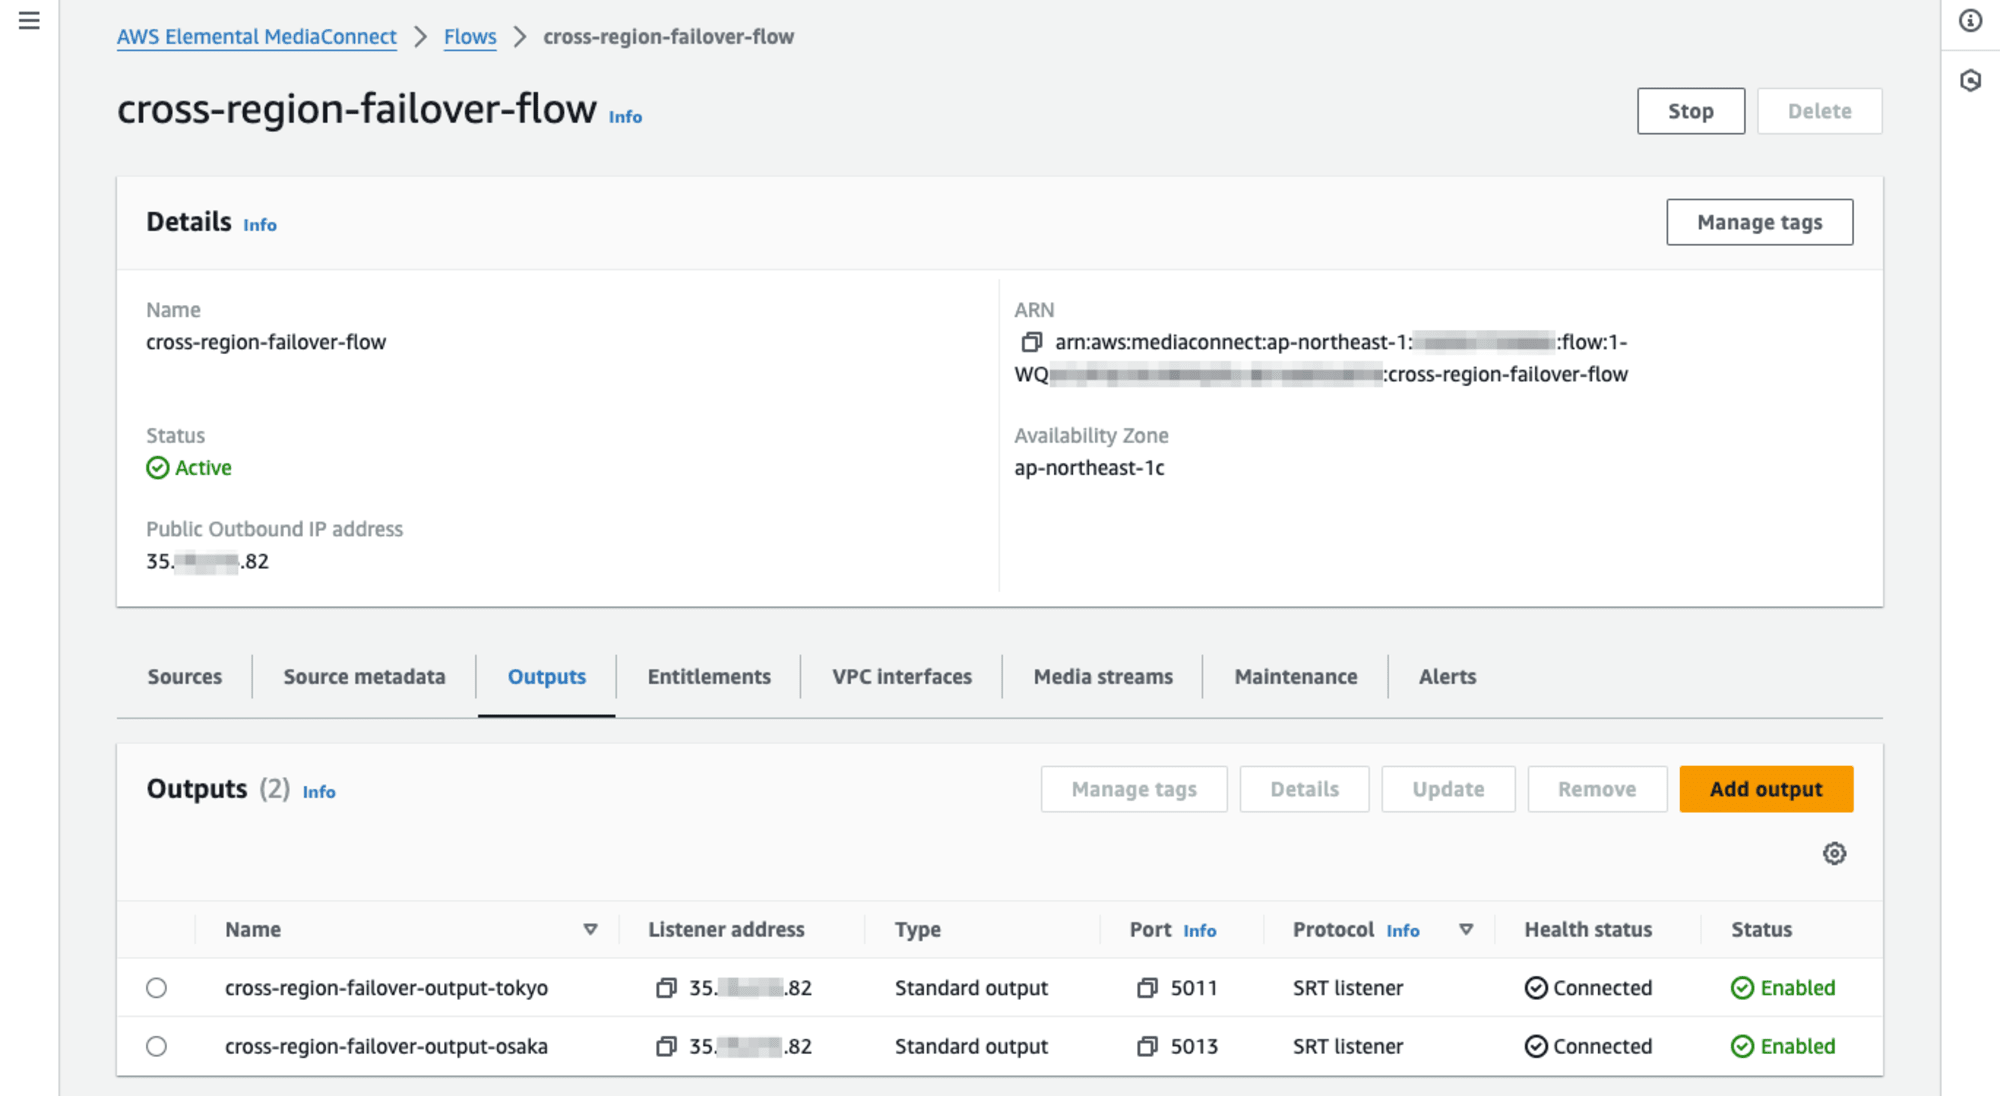The height and width of the screenshot is (1096, 2000).
Task: Go to the Entitlements tab
Action: tap(709, 677)
